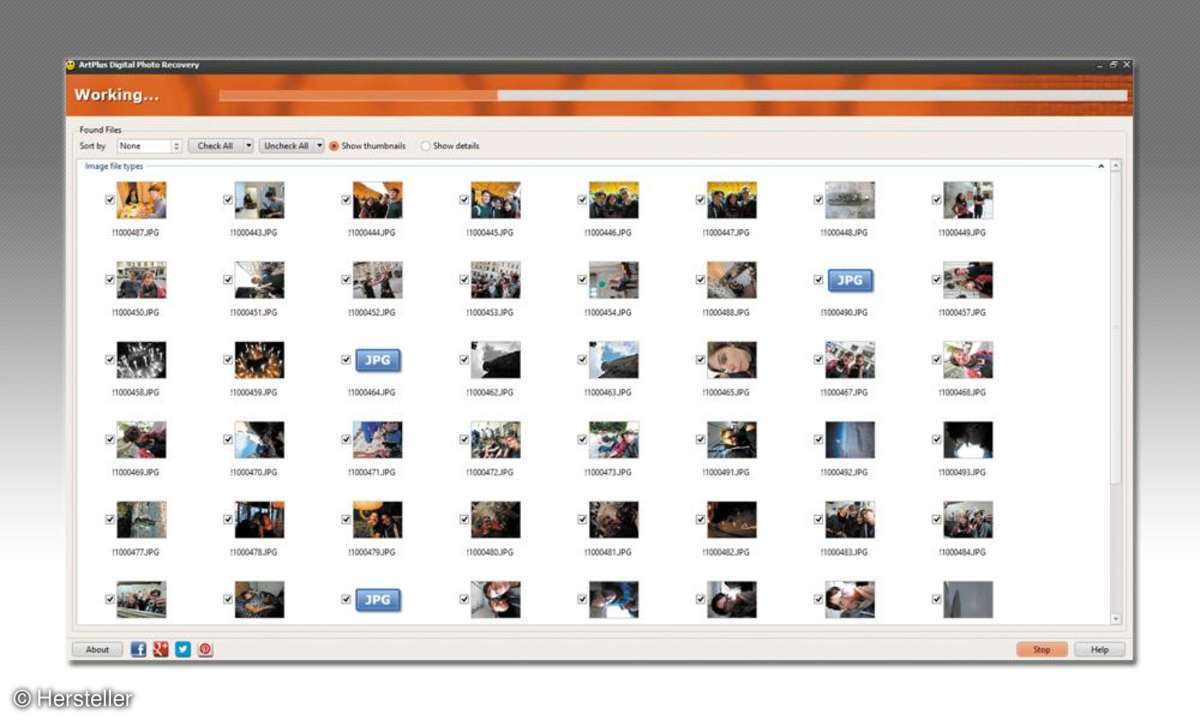
Task: Click the file list scrollbar up arrow
Action: click(x=1116, y=166)
